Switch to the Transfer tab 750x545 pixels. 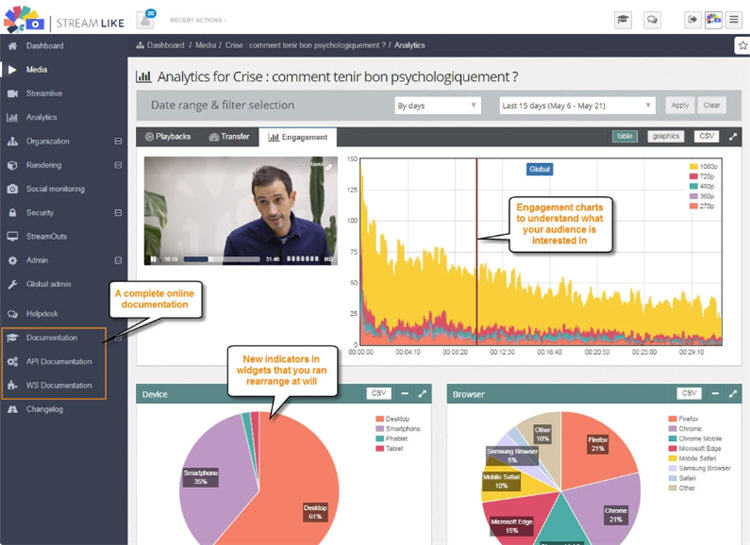(x=229, y=137)
